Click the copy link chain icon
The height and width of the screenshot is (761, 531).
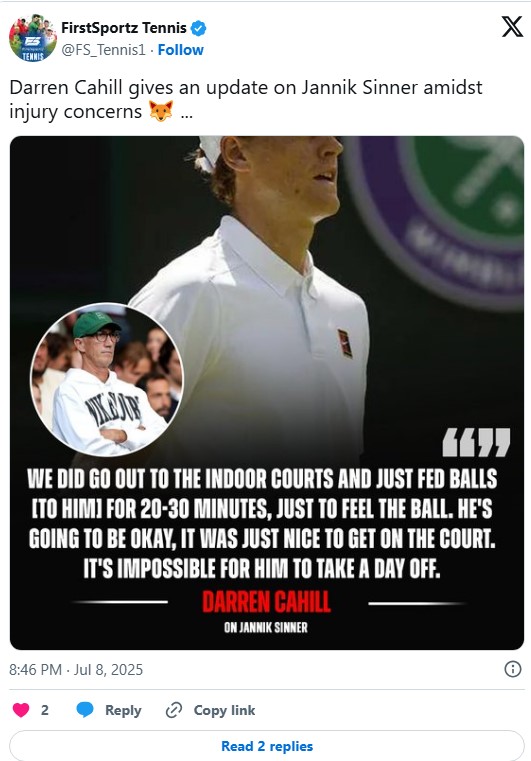coord(174,710)
